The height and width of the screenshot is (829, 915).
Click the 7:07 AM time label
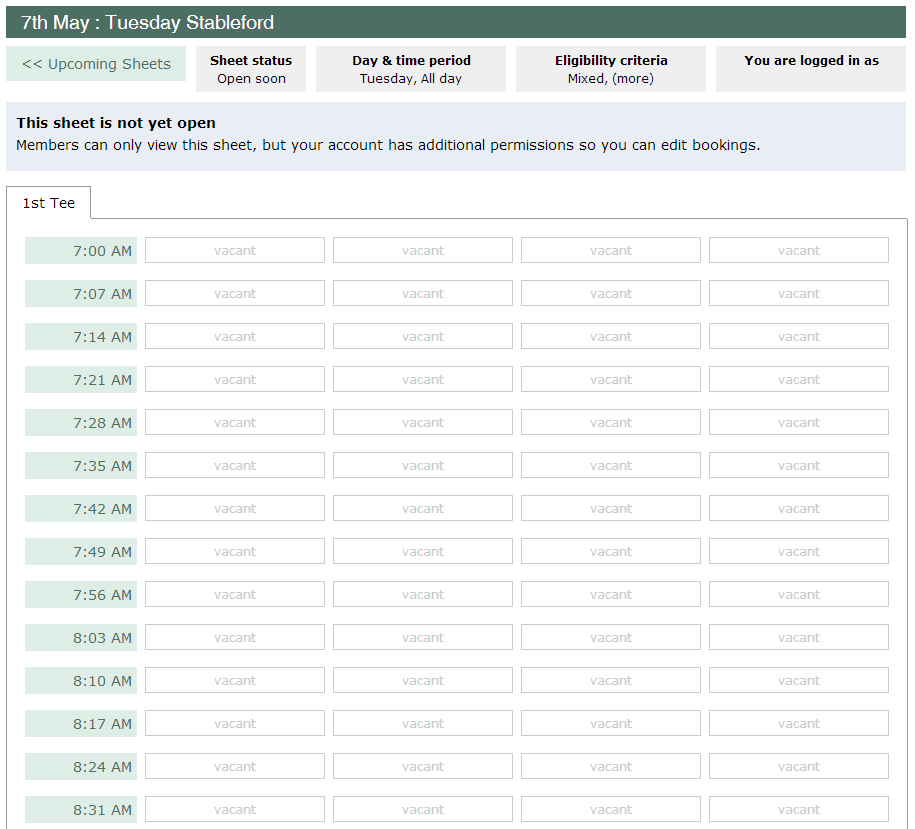coord(80,293)
